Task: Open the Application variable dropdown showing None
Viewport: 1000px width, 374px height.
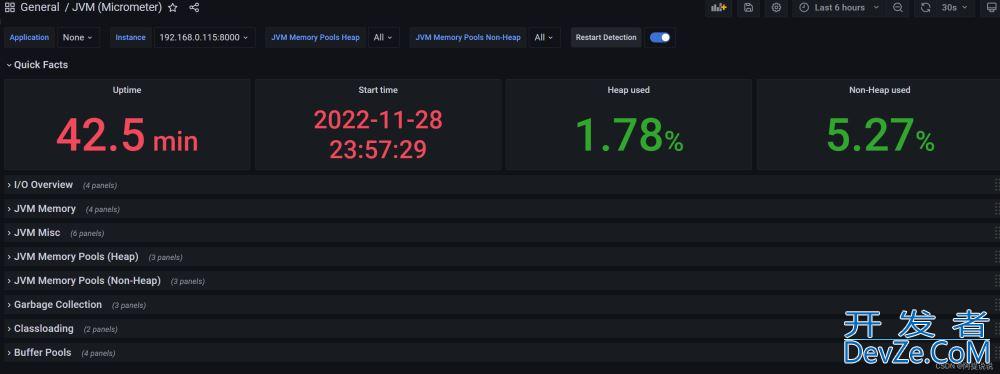Action: [78, 37]
